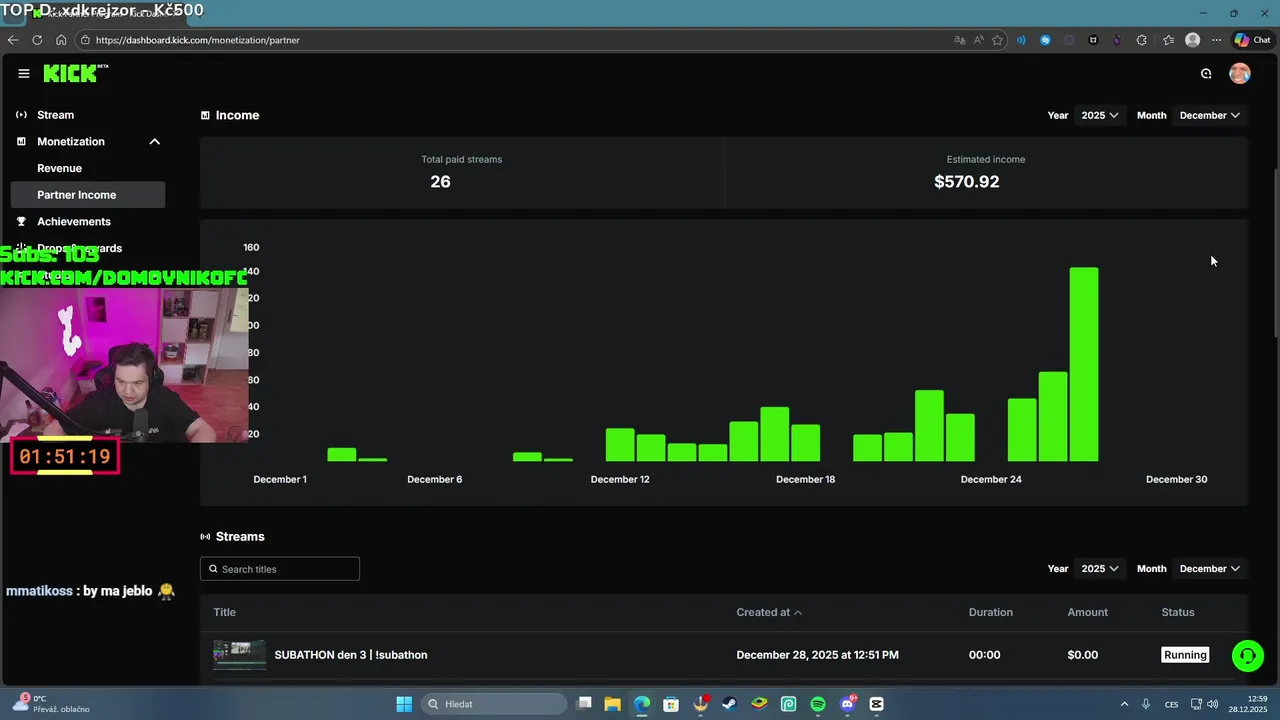Open the Kick notifications icon
This screenshot has height=720, width=1280.
1206,73
